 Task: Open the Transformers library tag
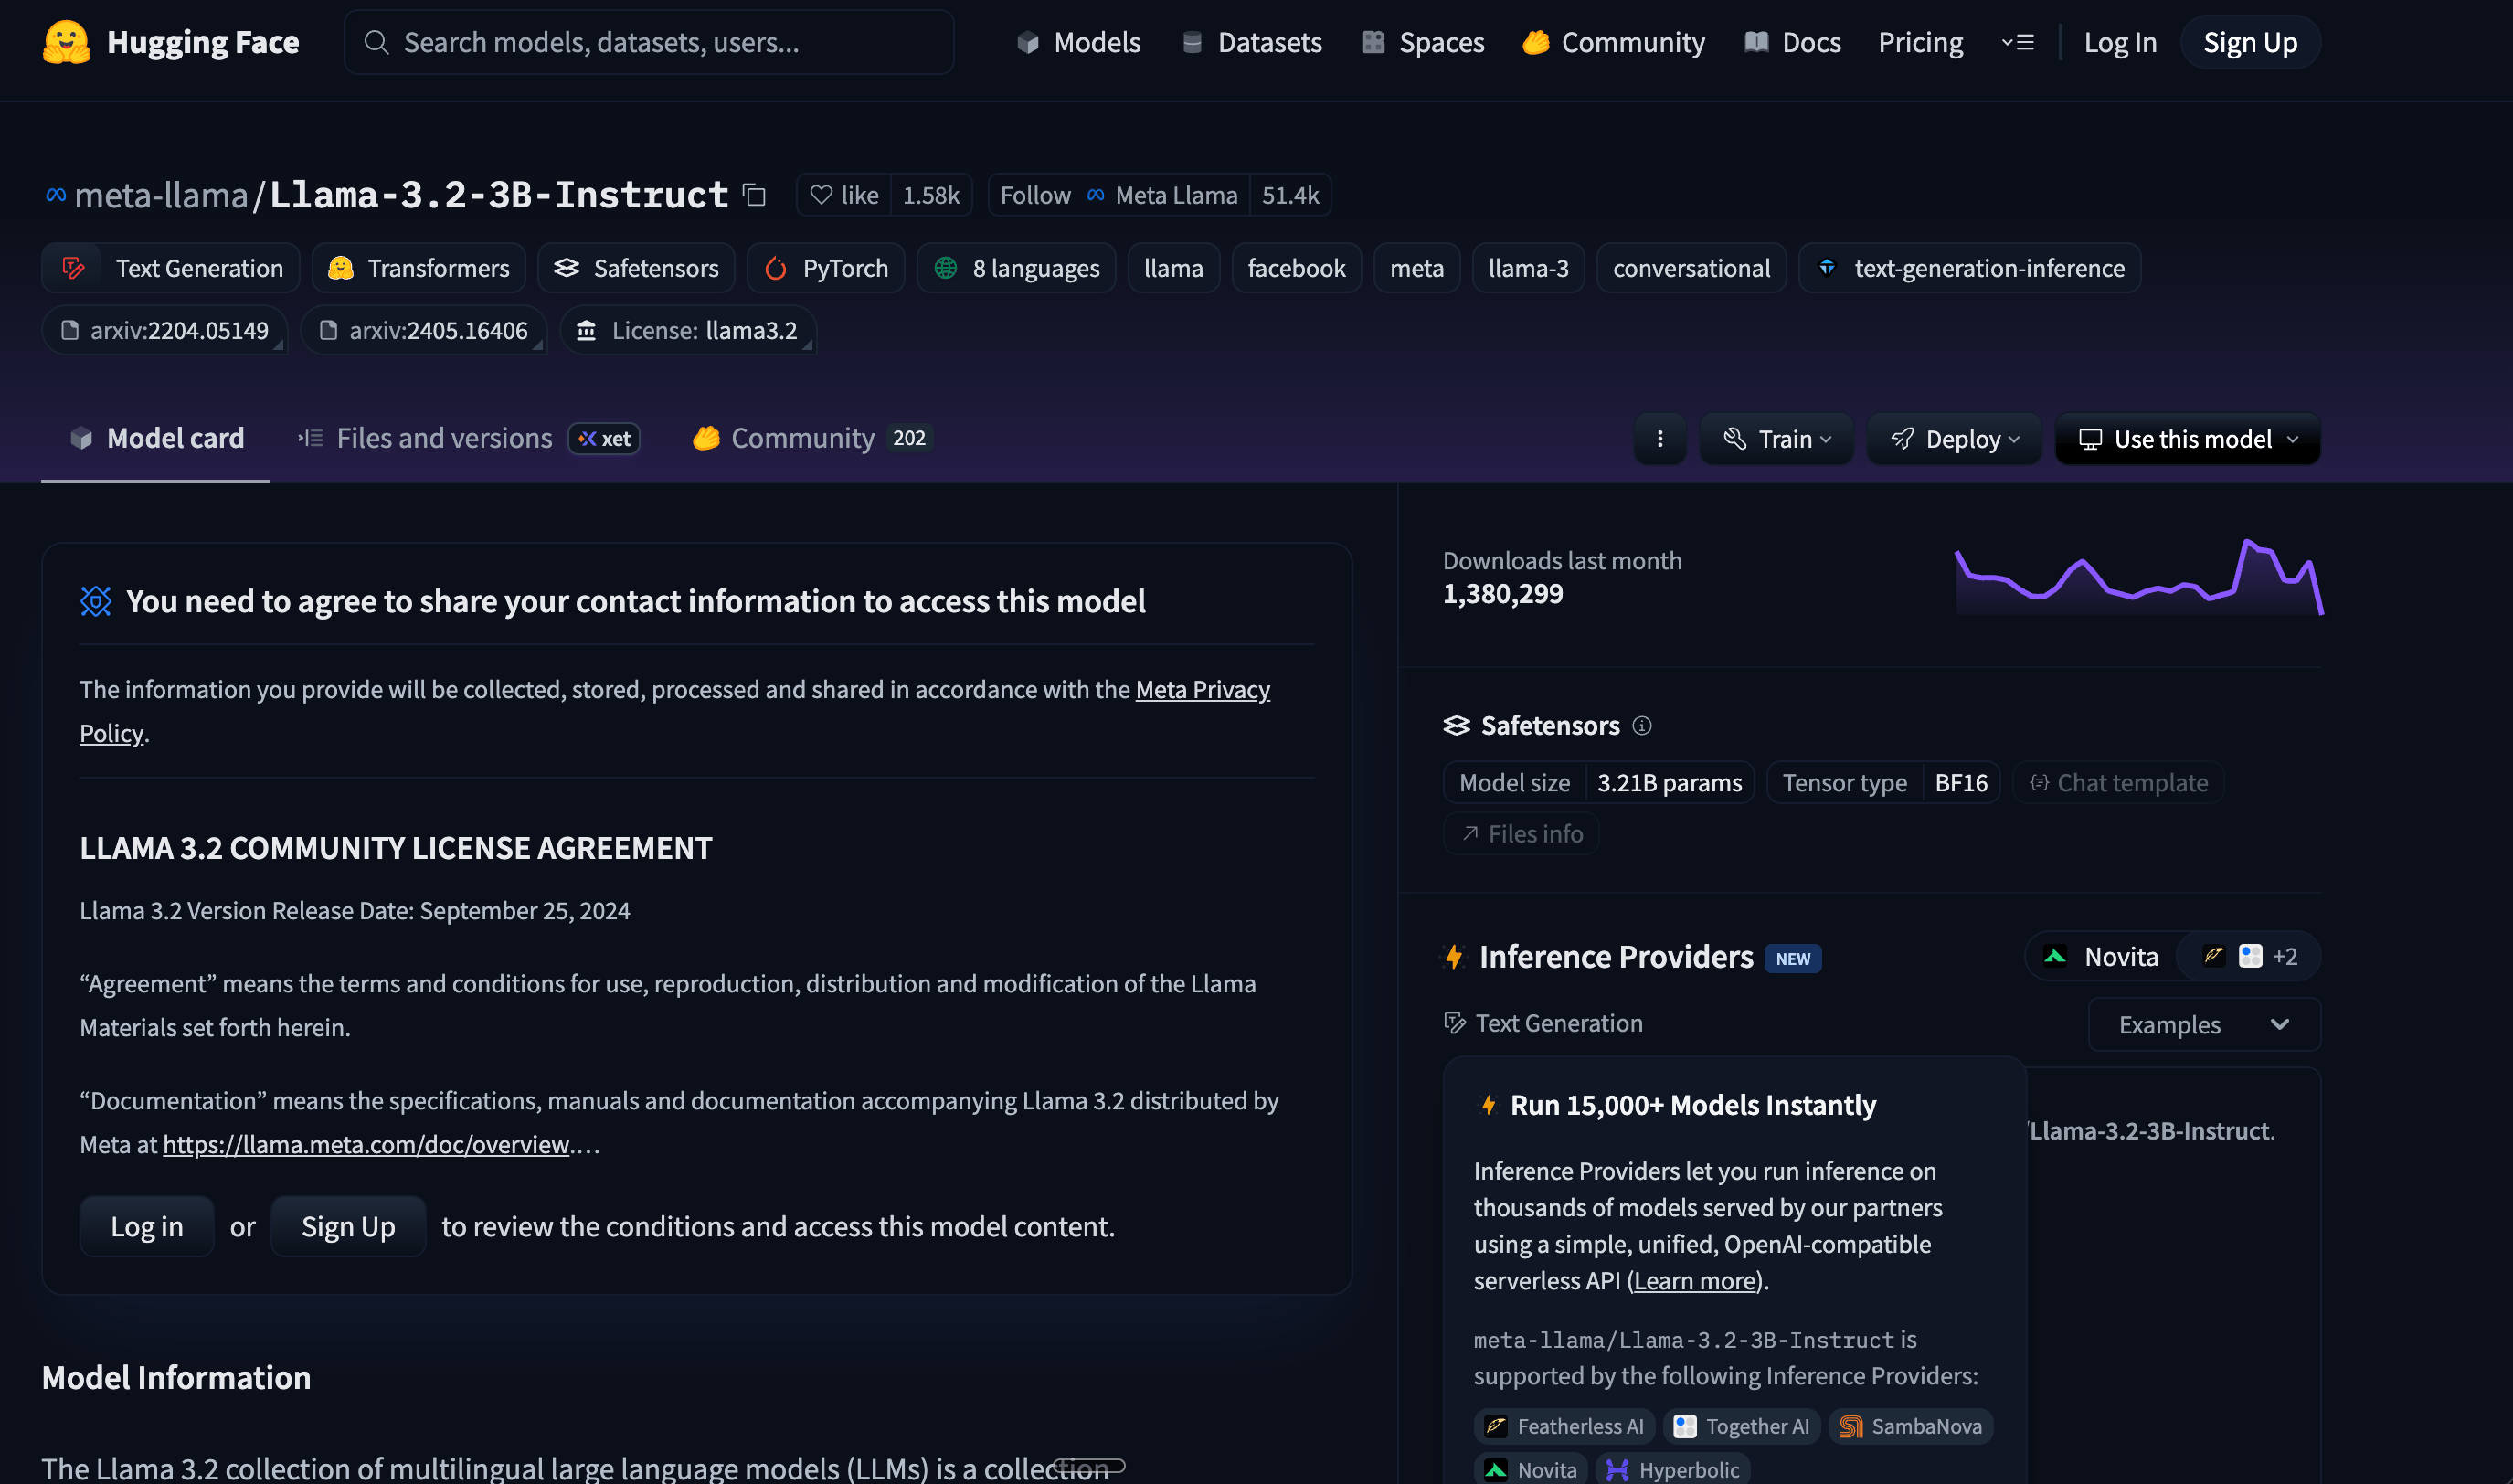click(419, 268)
